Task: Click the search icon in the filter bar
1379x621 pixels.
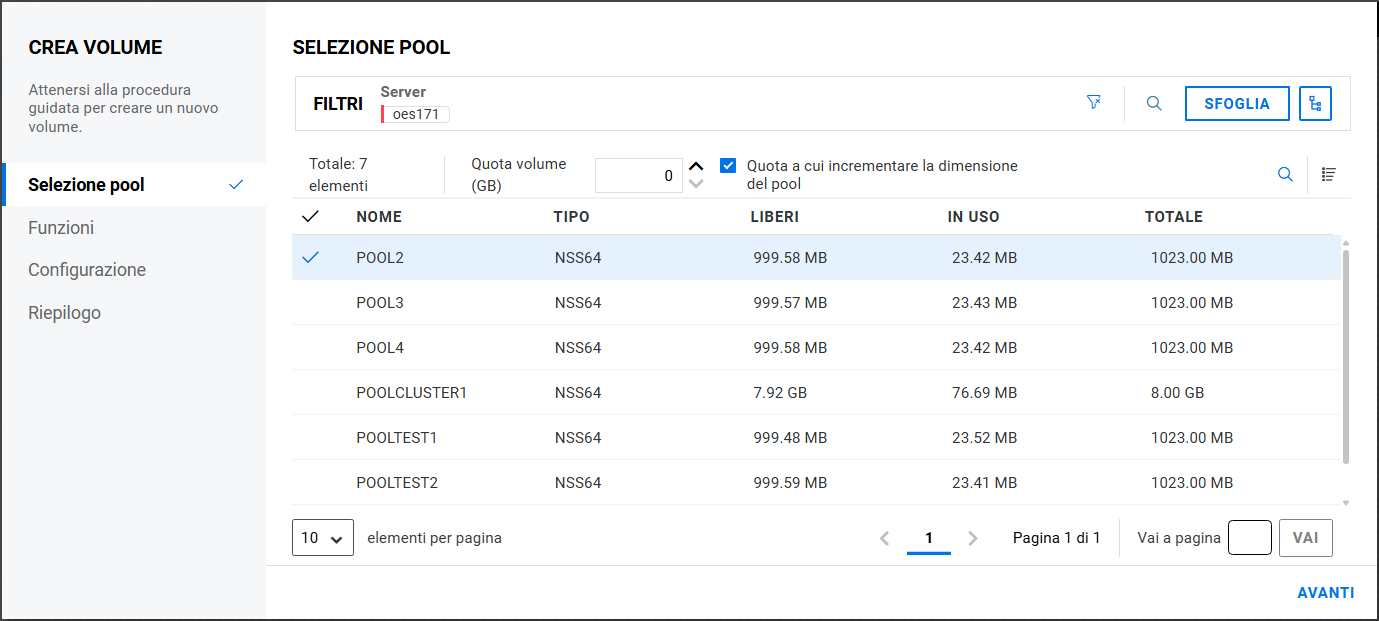Action: pos(1154,103)
